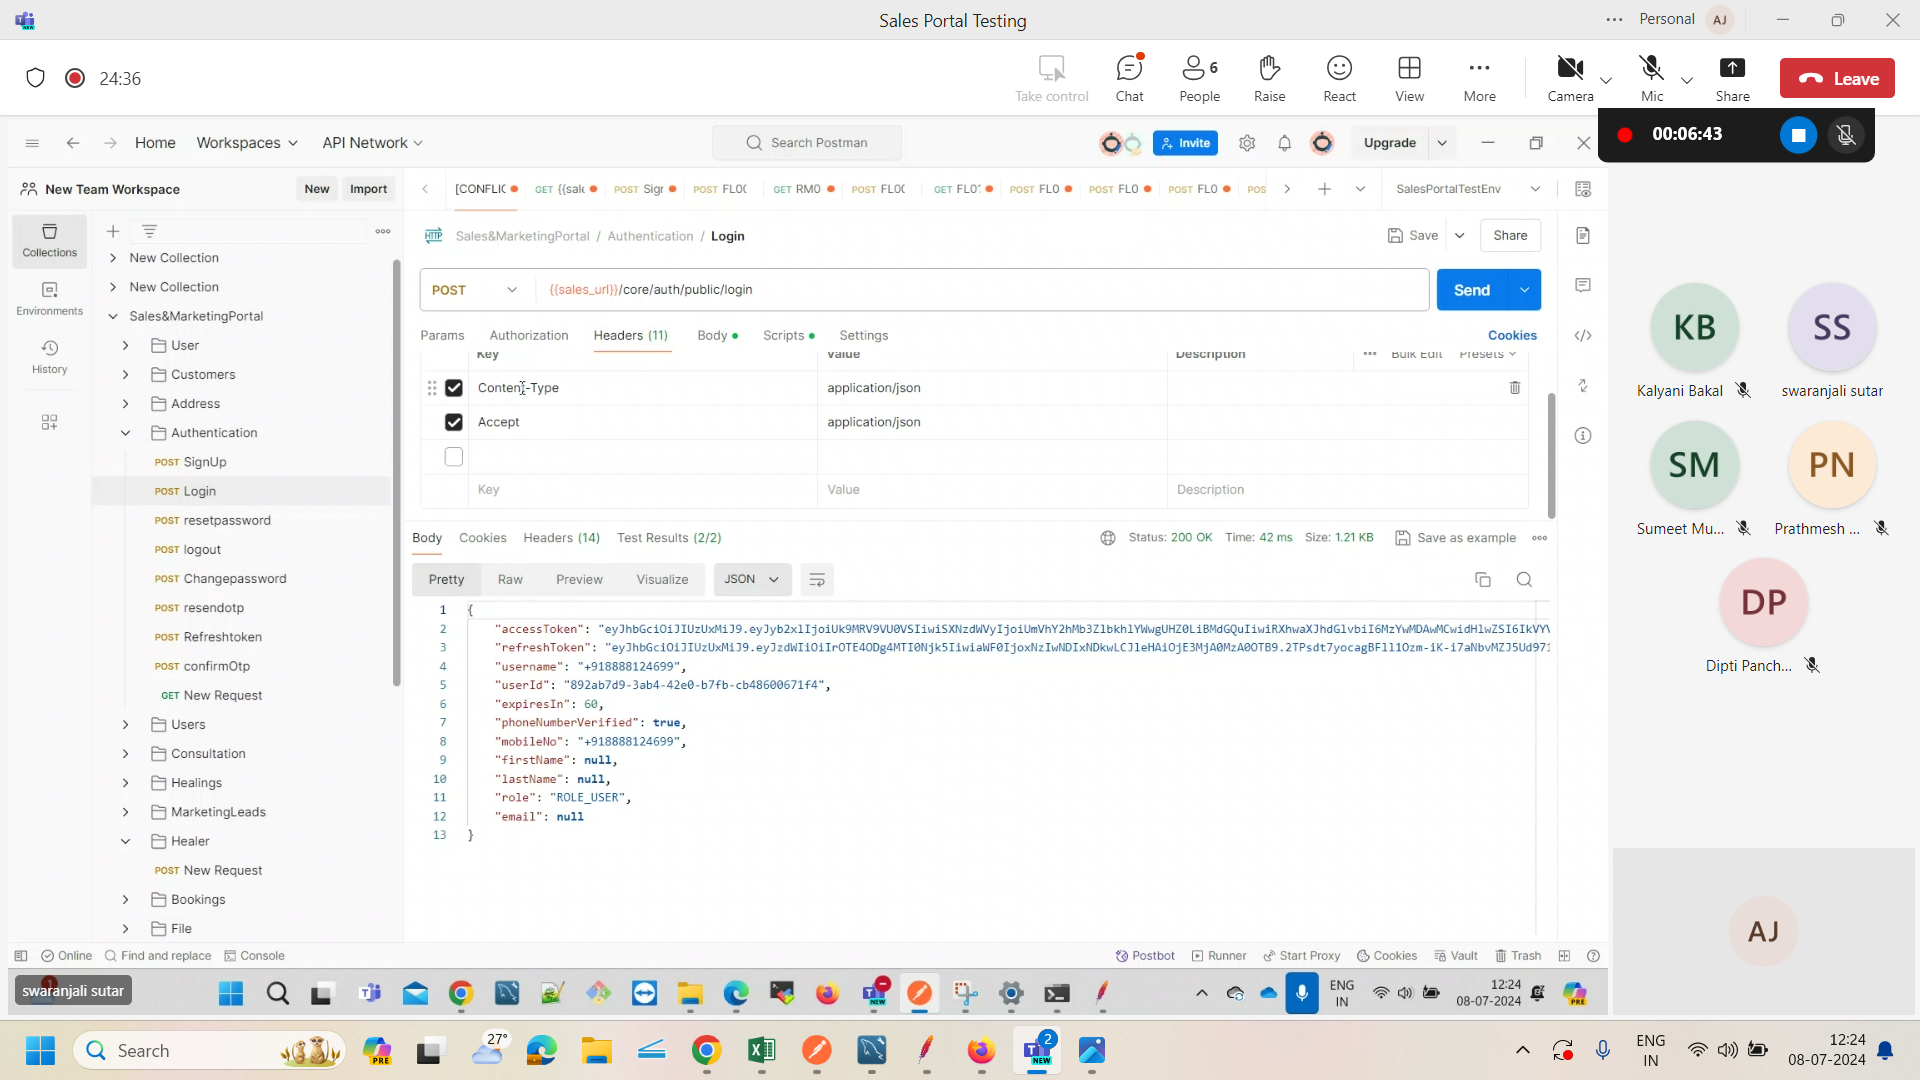The height and width of the screenshot is (1080, 1920).
Task: Create new collection with plus icon
Action: pos(113,231)
